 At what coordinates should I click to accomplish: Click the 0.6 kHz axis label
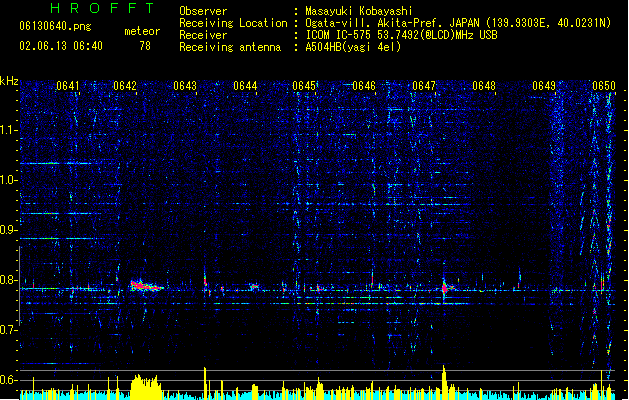point(9,380)
